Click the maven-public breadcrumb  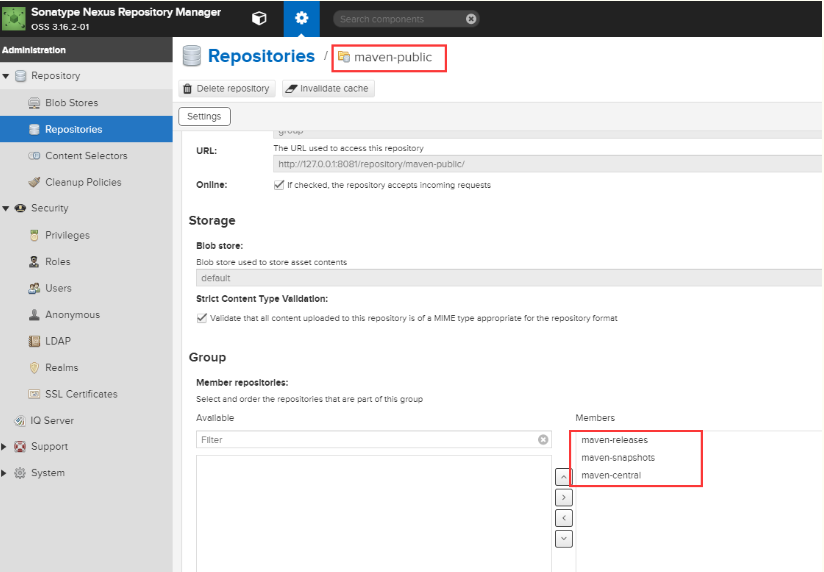pyautogui.click(x=393, y=57)
